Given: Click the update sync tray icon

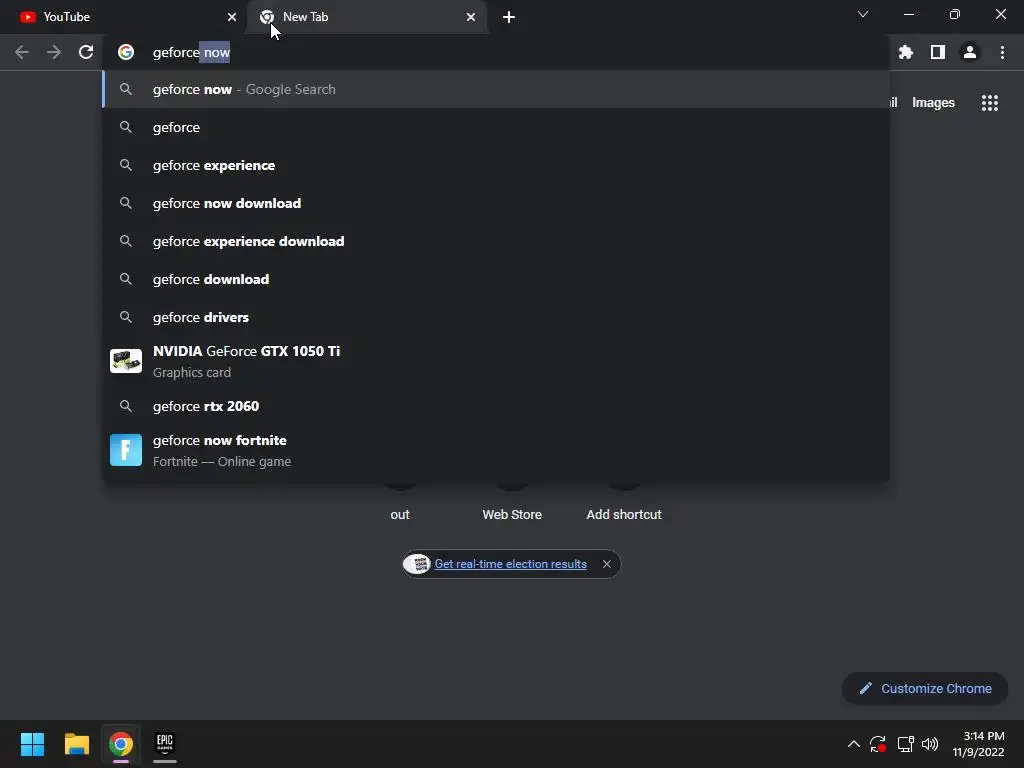Looking at the screenshot, I should 878,744.
